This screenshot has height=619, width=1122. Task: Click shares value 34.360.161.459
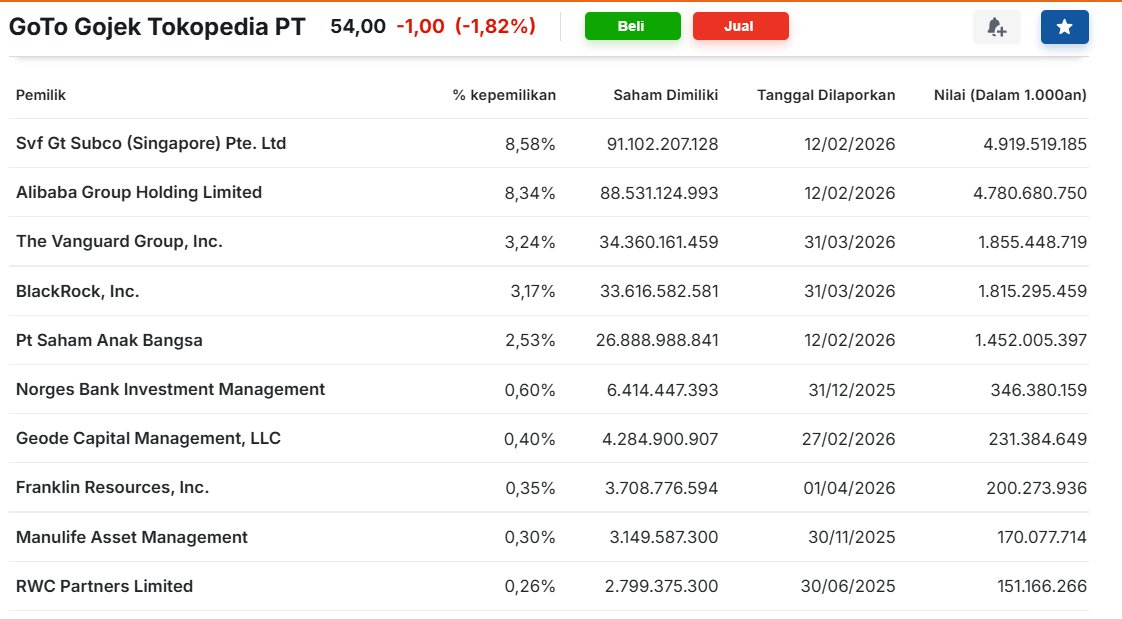(659, 242)
